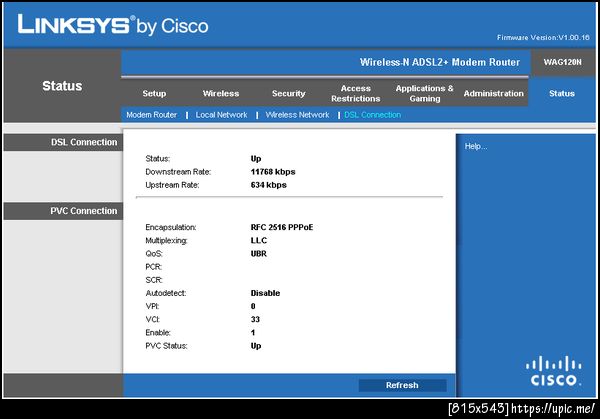Click the PVC Status: label
Viewport: 600px width, 419px height.
point(166,346)
